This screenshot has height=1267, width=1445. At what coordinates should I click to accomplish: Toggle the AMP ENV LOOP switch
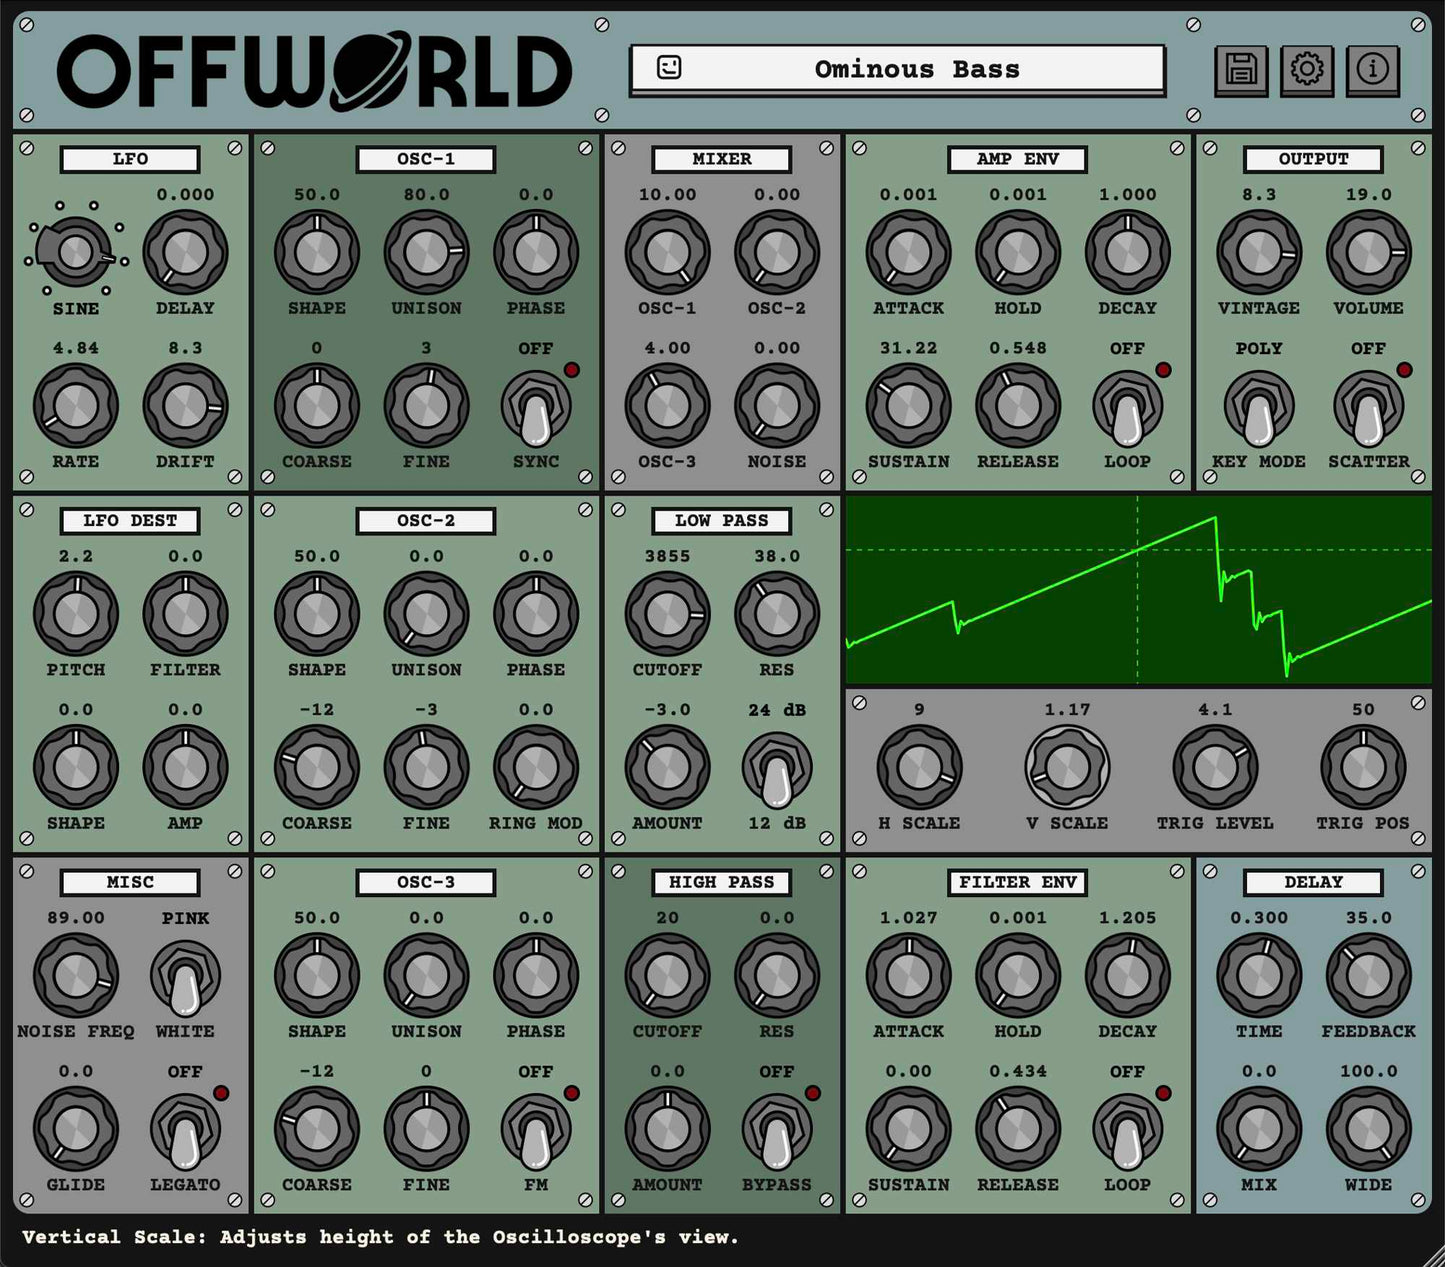pyautogui.click(x=1127, y=408)
